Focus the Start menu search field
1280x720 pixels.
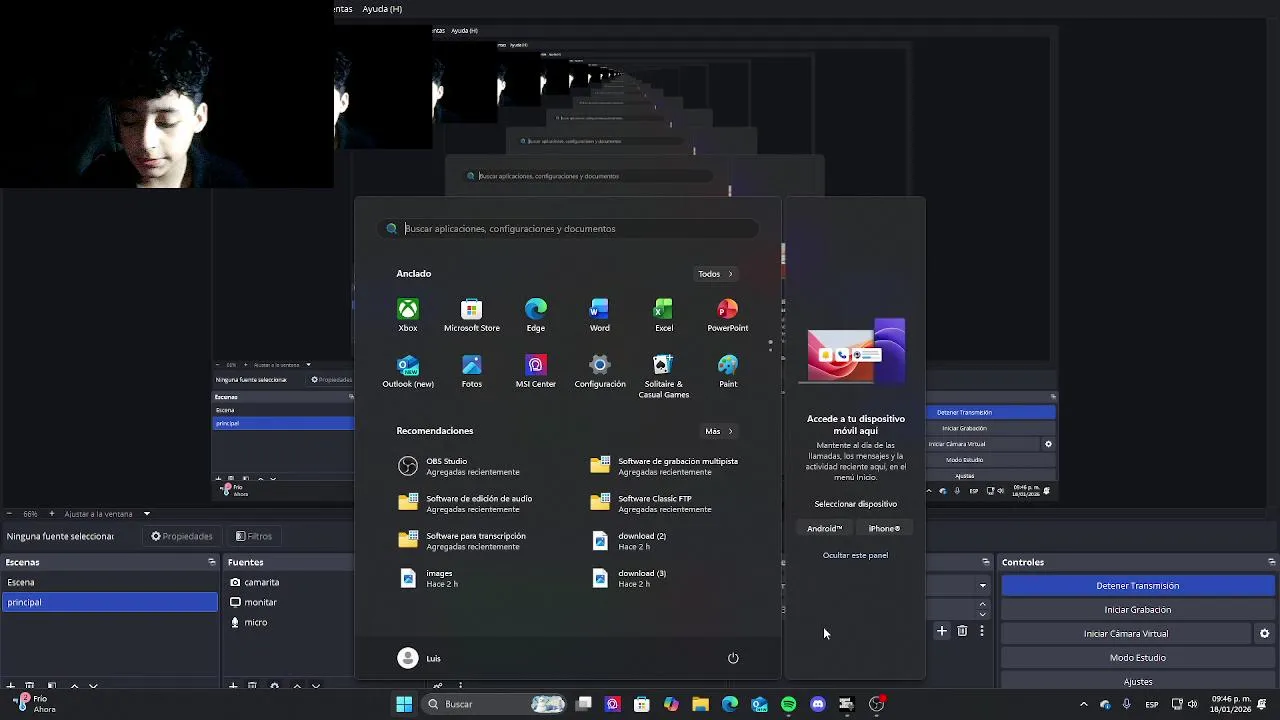tap(568, 229)
